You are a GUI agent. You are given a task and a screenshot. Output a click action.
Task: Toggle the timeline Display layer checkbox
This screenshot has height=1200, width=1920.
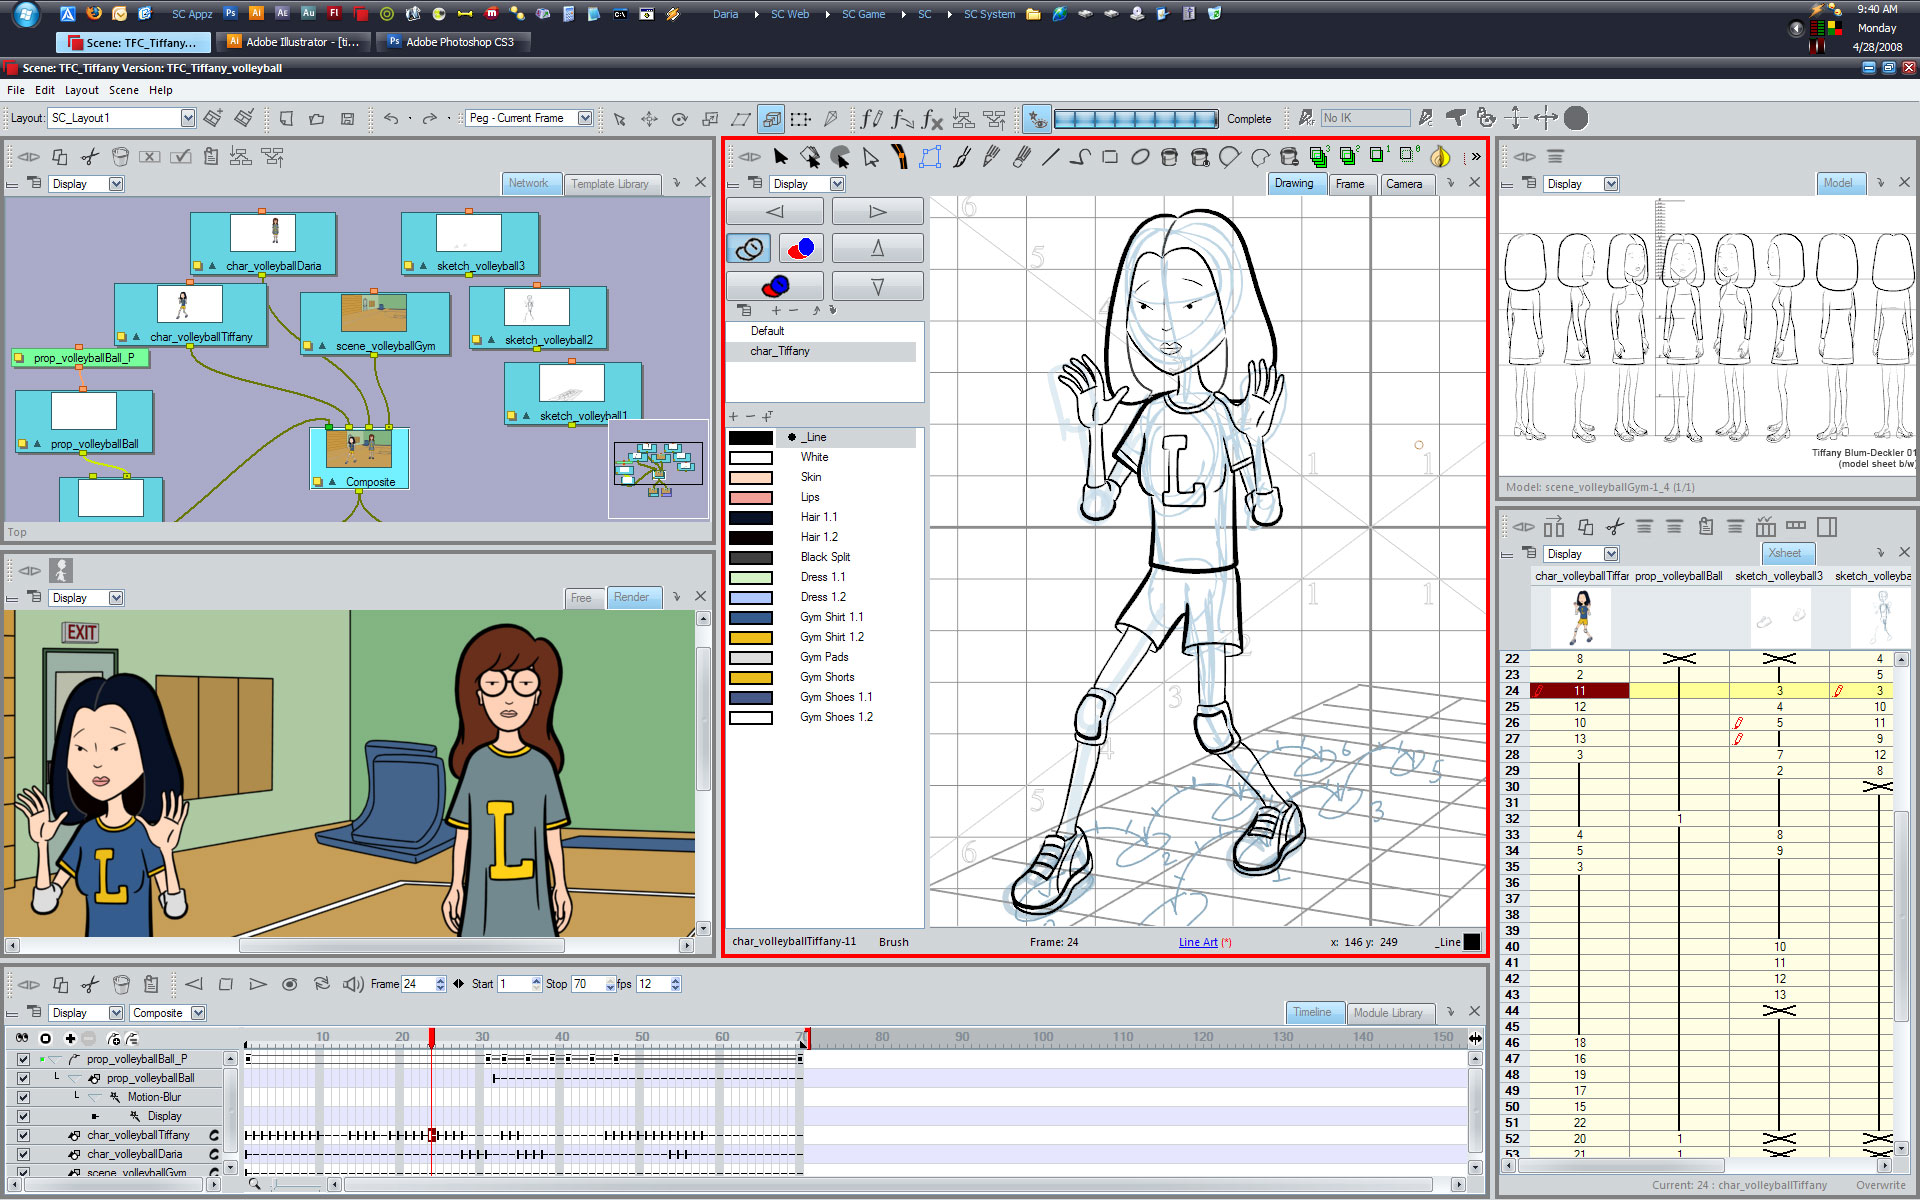pos(23,1116)
